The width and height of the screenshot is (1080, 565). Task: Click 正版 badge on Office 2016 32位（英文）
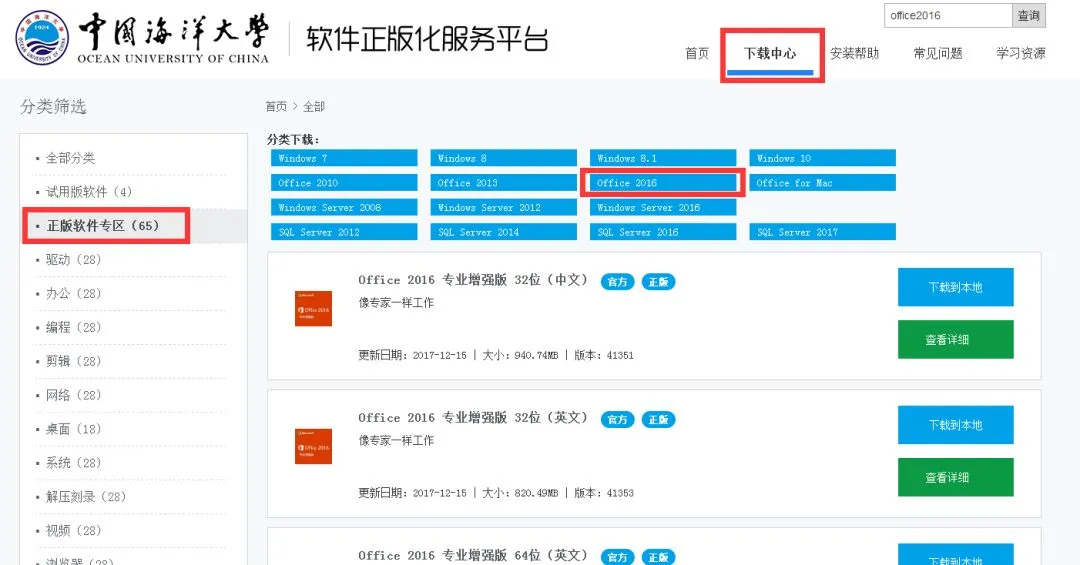tap(658, 420)
